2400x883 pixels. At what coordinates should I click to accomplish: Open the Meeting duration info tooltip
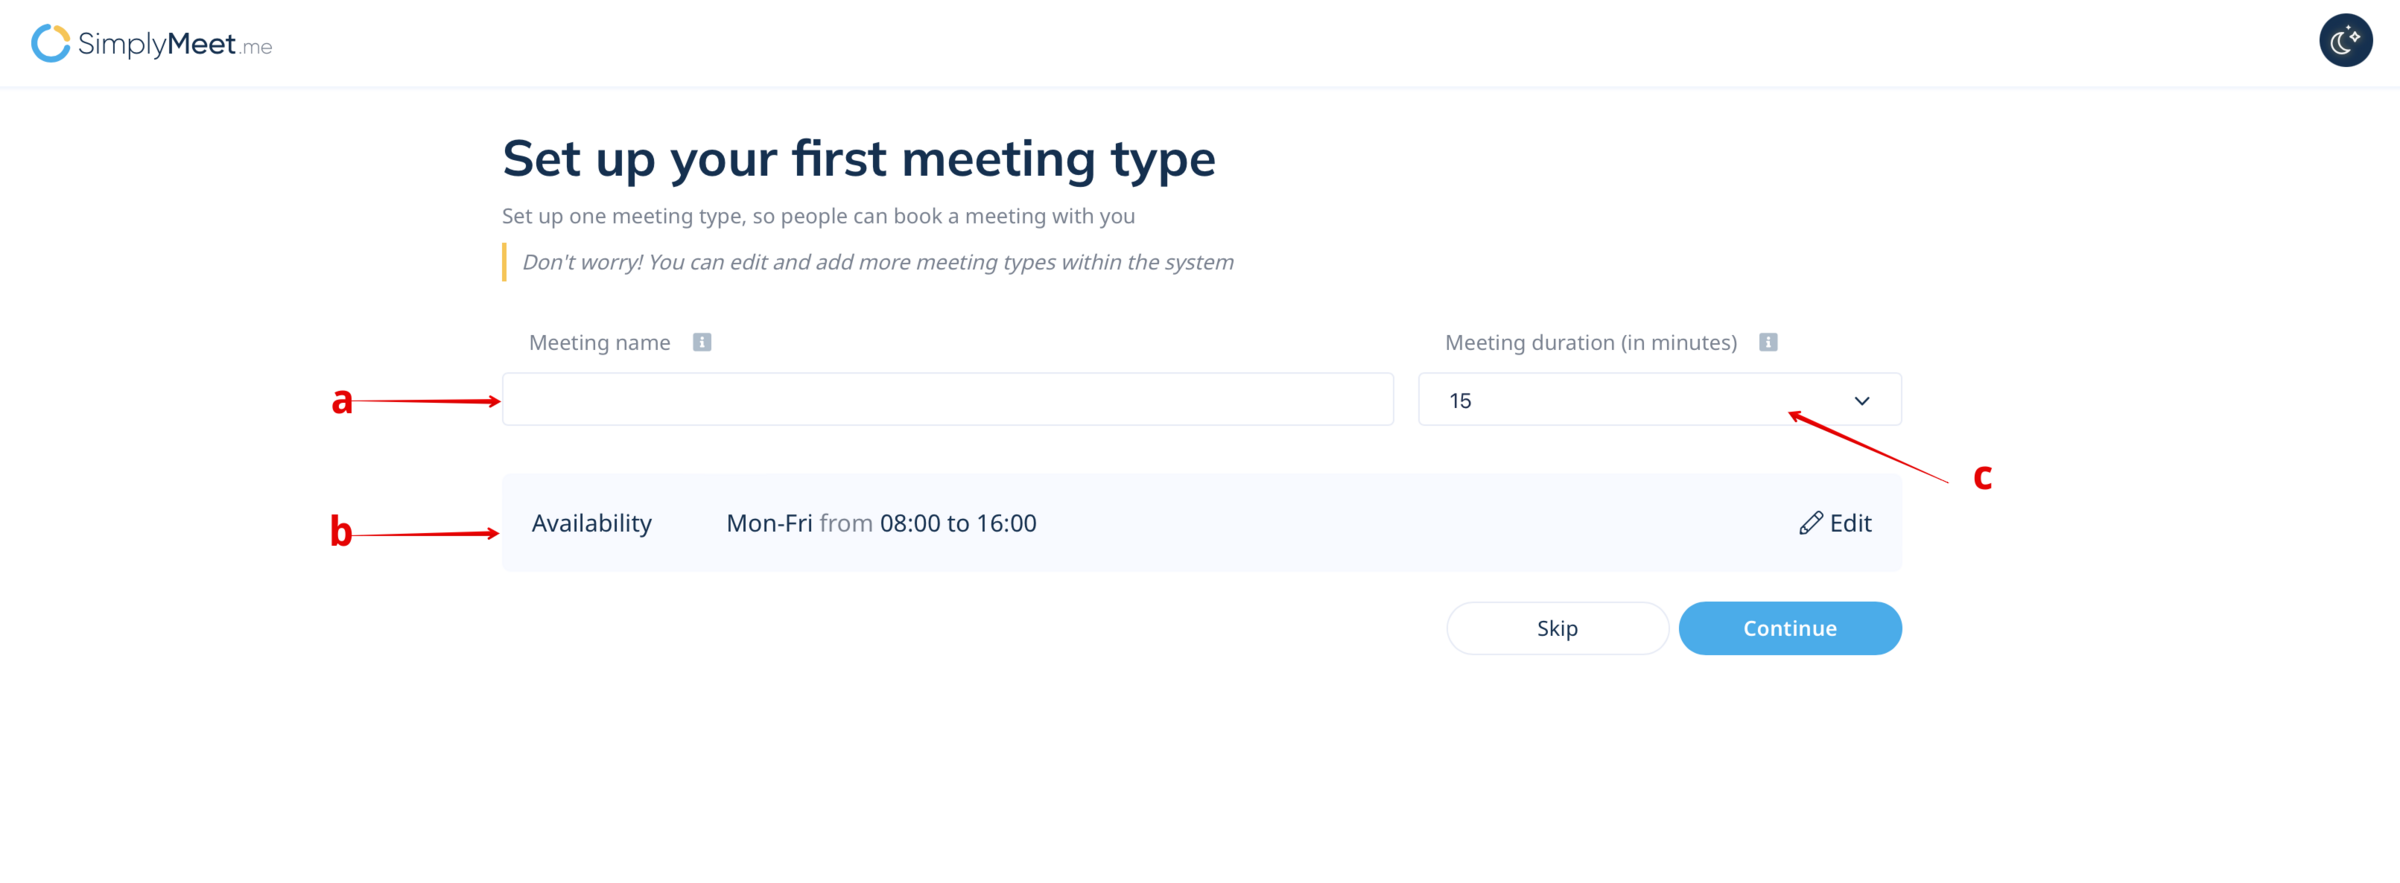pyautogui.click(x=1768, y=341)
